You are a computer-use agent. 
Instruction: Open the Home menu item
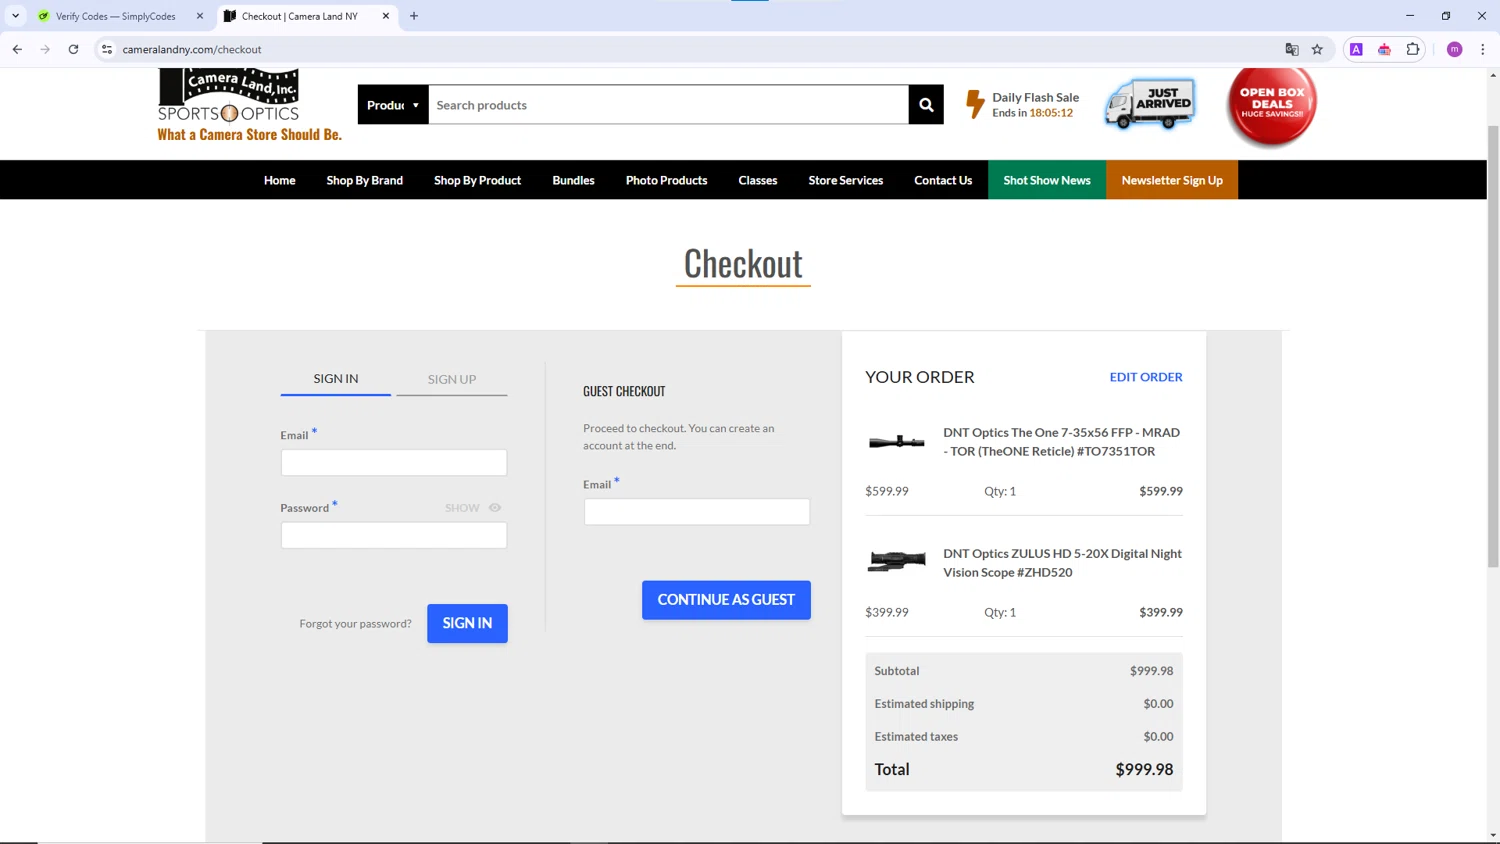tap(280, 180)
